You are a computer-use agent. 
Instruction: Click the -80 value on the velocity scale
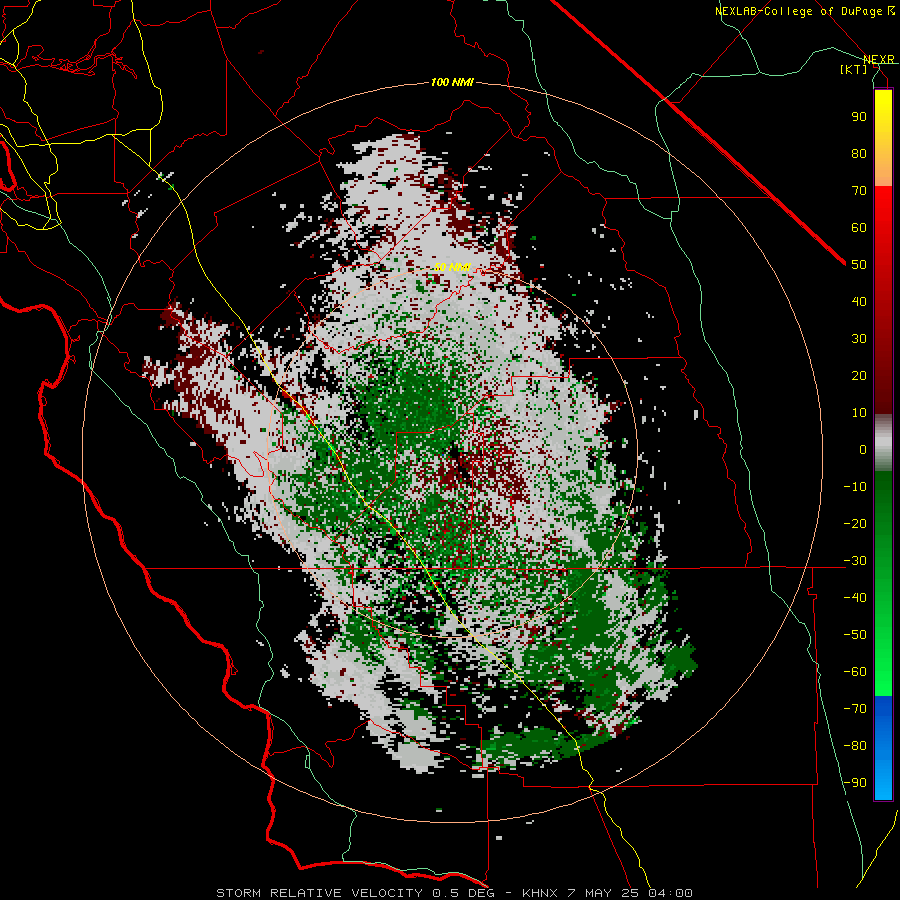point(855,746)
